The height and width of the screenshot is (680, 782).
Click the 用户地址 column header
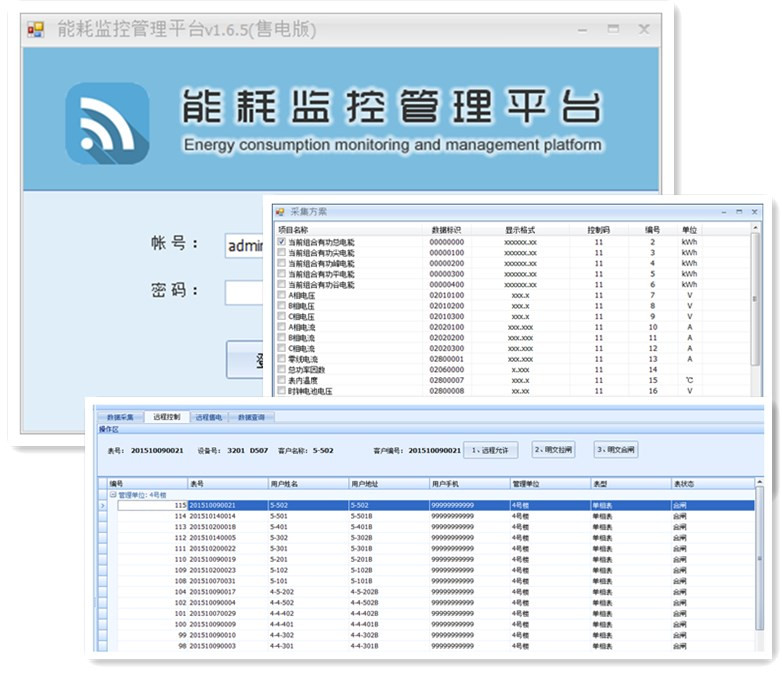389,483
